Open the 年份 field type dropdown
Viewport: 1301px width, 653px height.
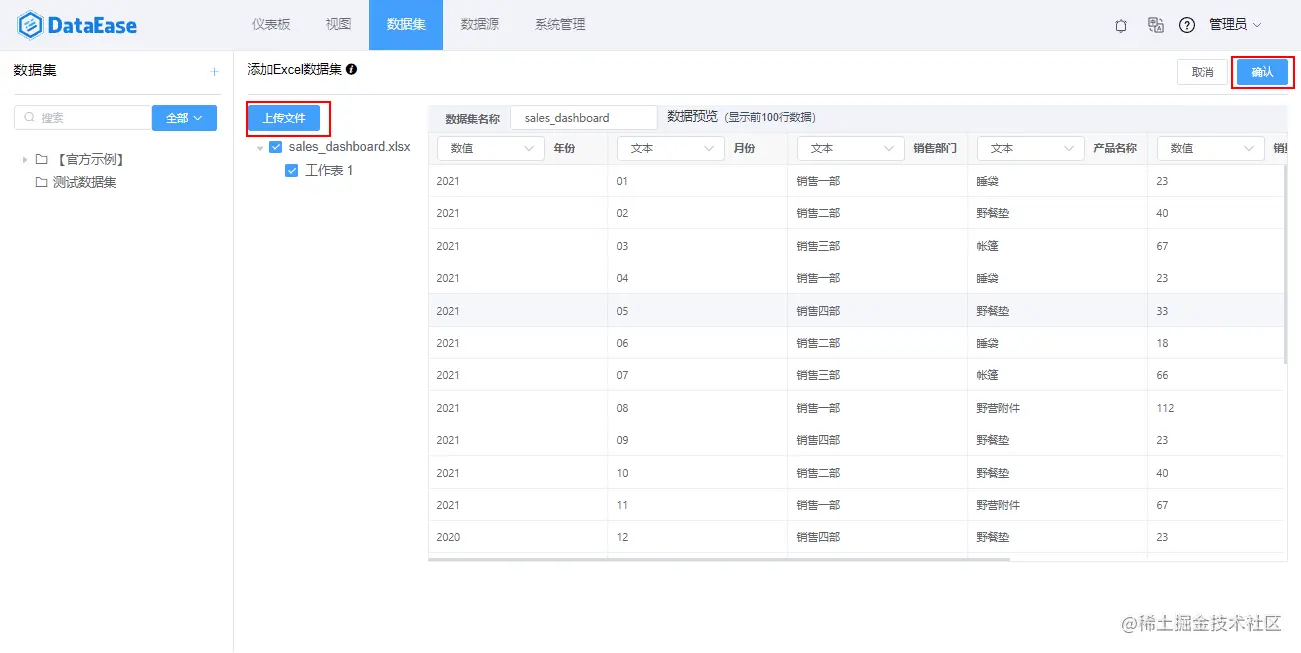[x=491, y=148]
